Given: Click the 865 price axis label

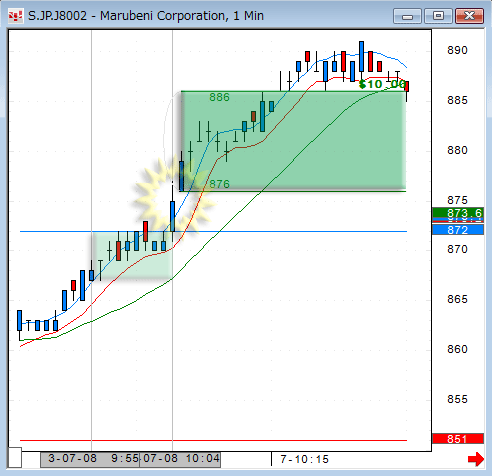Looking at the screenshot, I should (x=457, y=299).
